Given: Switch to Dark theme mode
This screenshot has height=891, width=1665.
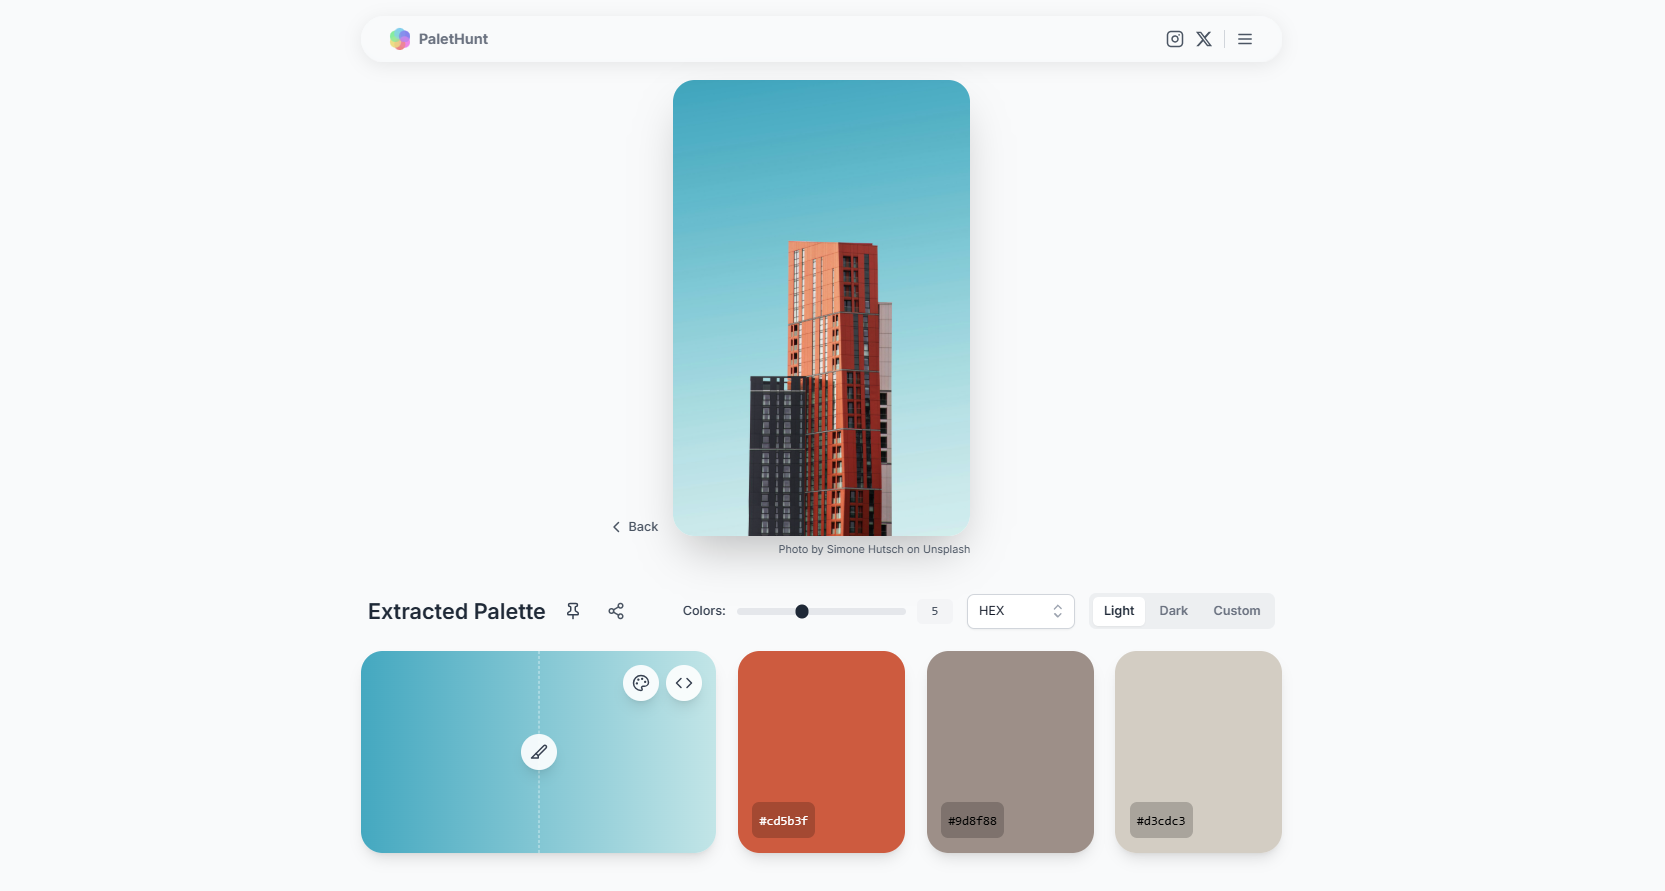Looking at the screenshot, I should click(x=1173, y=611).
